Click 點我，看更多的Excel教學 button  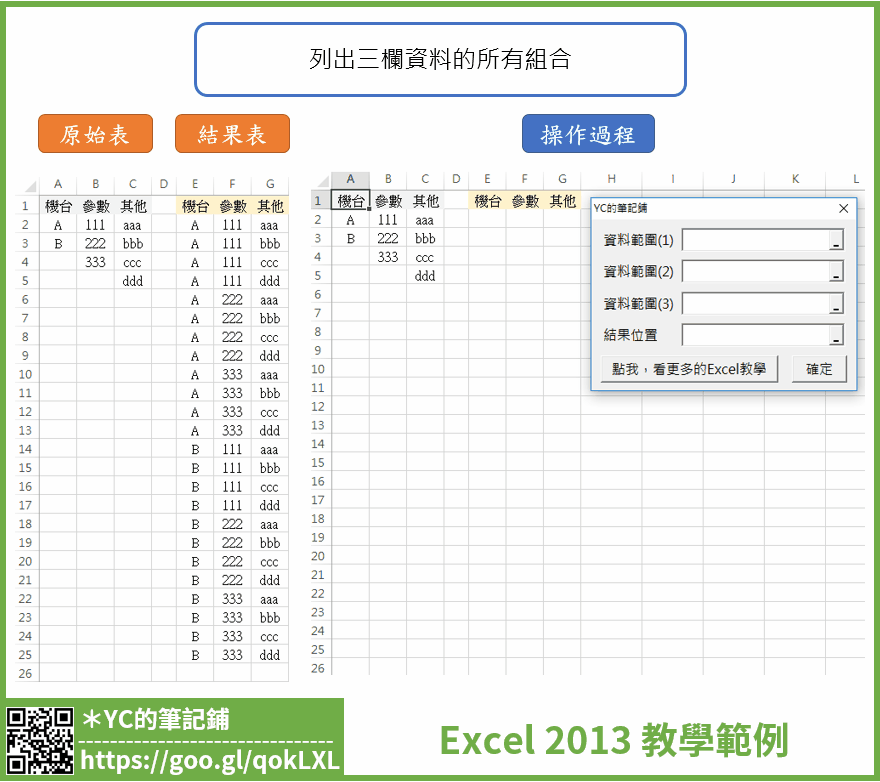point(689,369)
